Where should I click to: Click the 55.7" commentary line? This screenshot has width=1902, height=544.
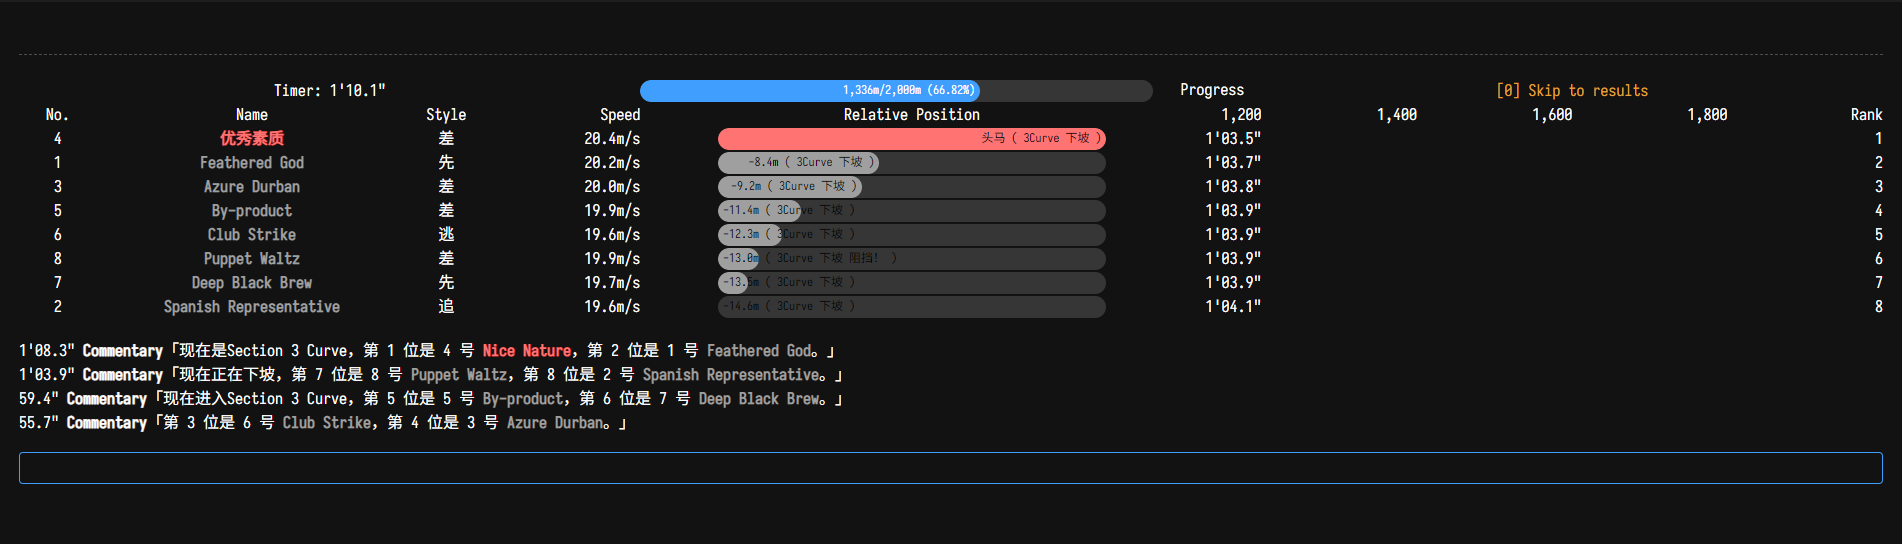323,423
